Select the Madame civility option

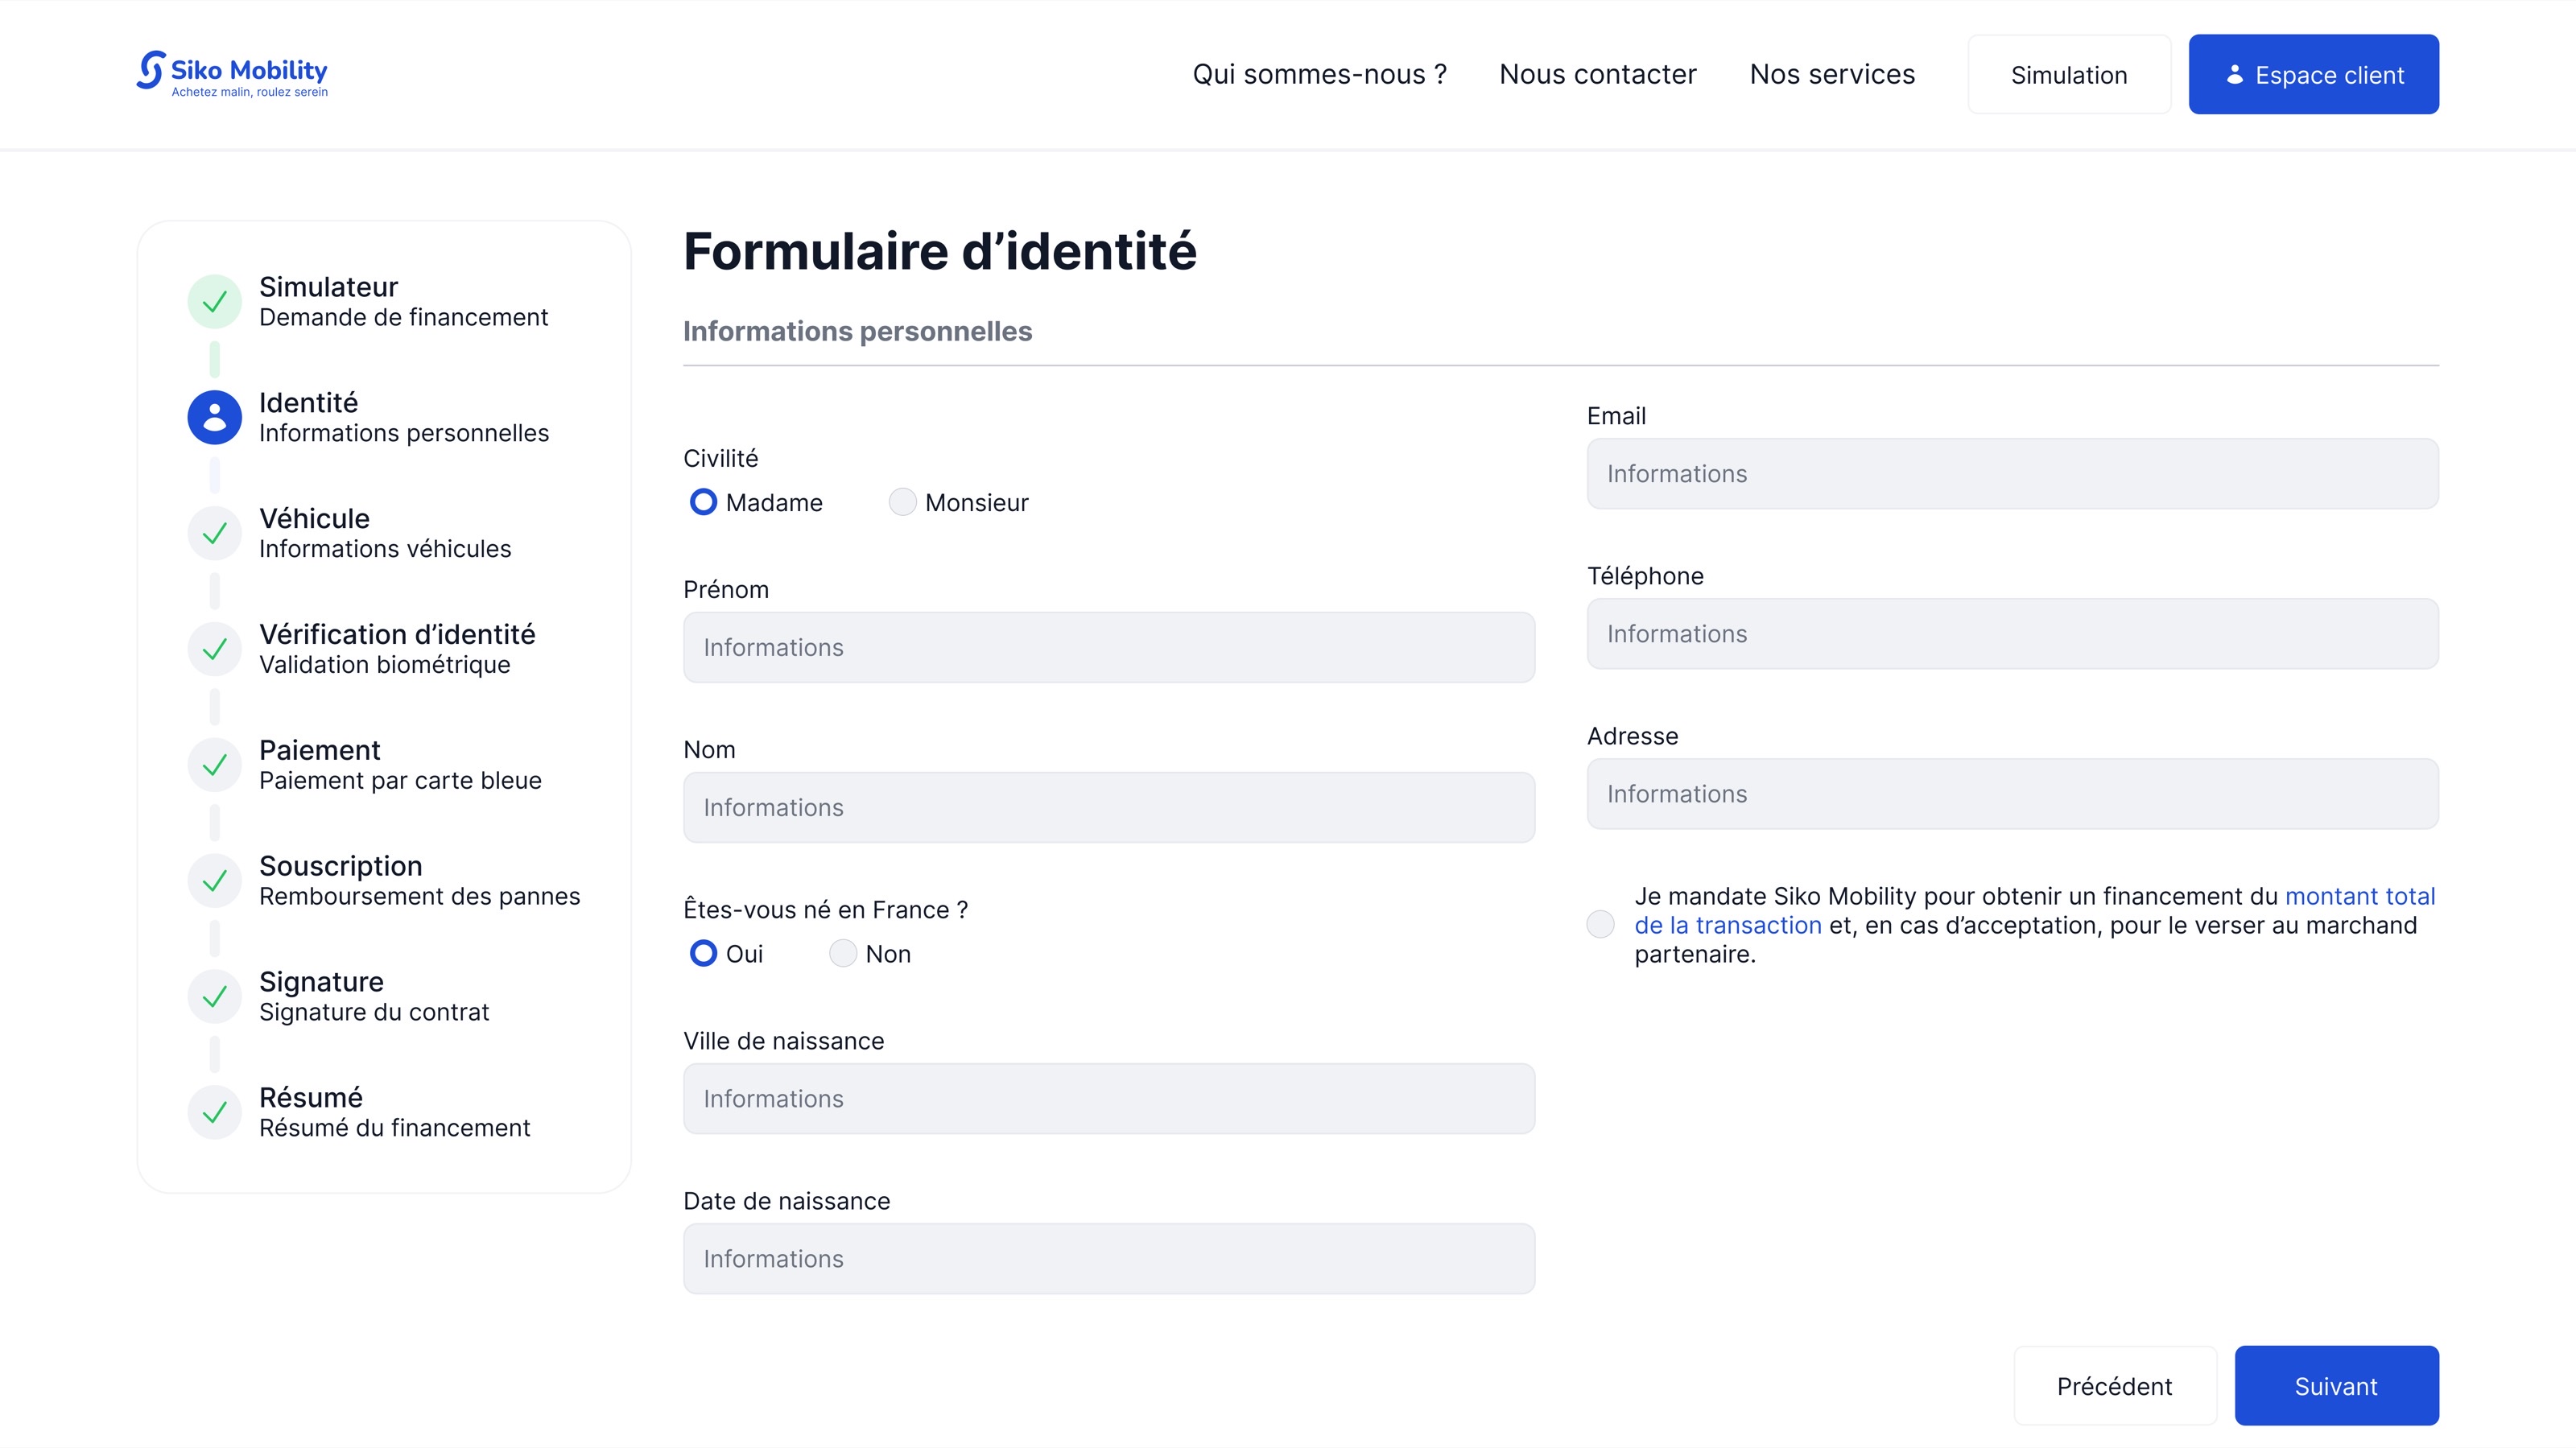[703, 502]
